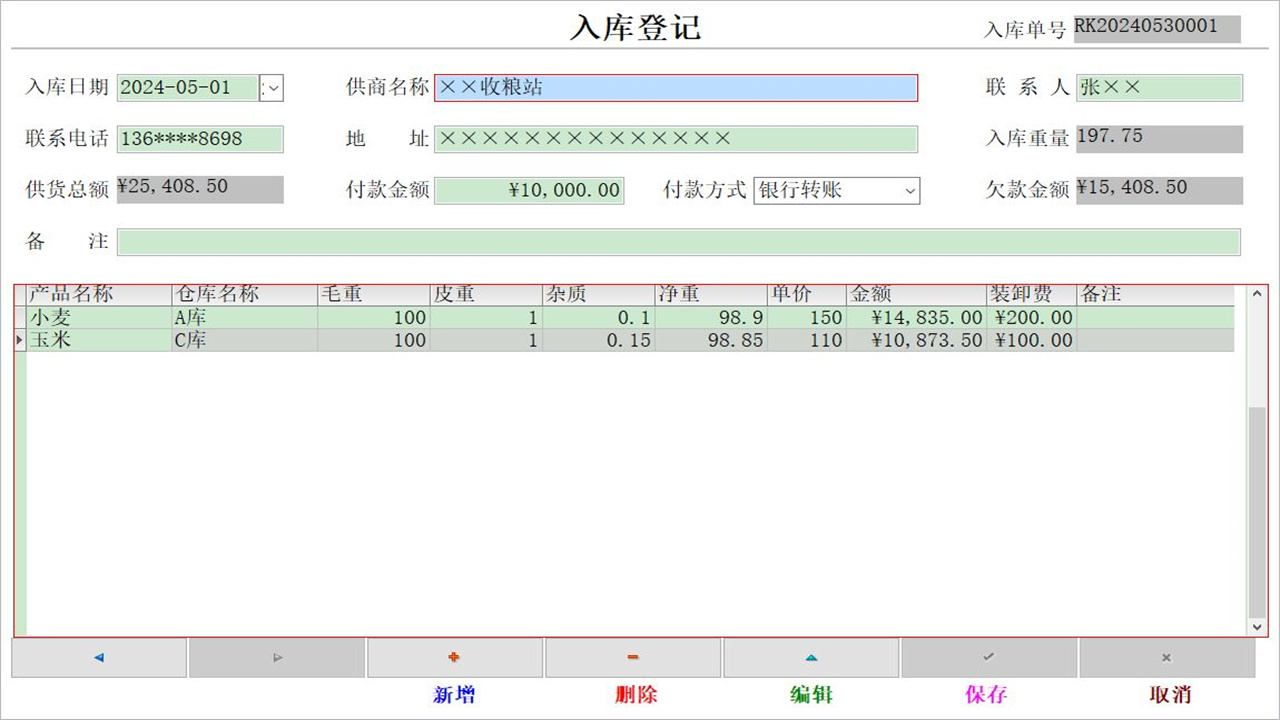This screenshot has width=1280, height=720.
Task: Click the 编辑 text label
Action: click(810, 694)
